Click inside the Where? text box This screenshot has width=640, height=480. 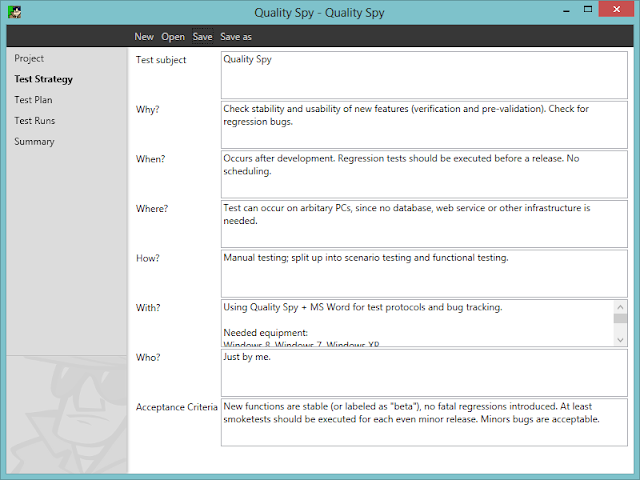424,224
